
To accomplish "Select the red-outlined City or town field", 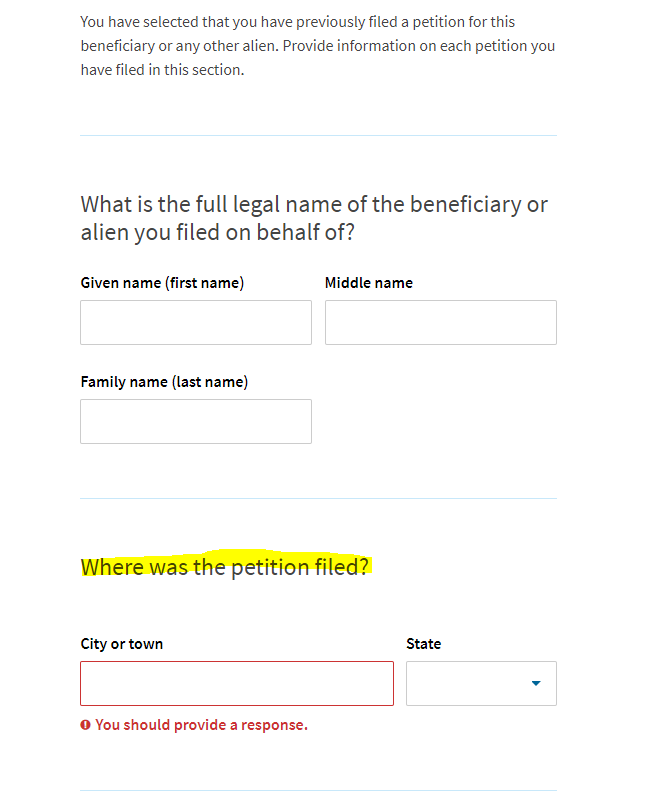I will [x=237, y=683].
